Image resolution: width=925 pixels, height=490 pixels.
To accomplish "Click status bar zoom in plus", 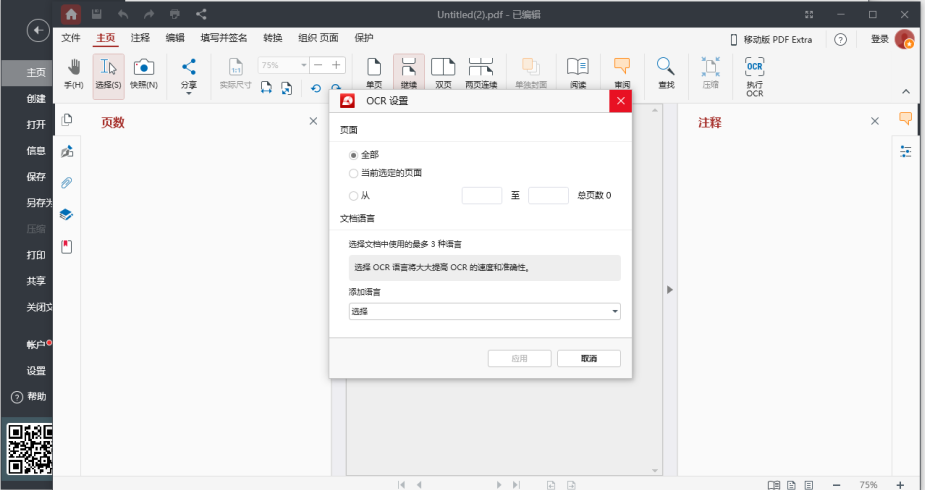I will click(900, 485).
